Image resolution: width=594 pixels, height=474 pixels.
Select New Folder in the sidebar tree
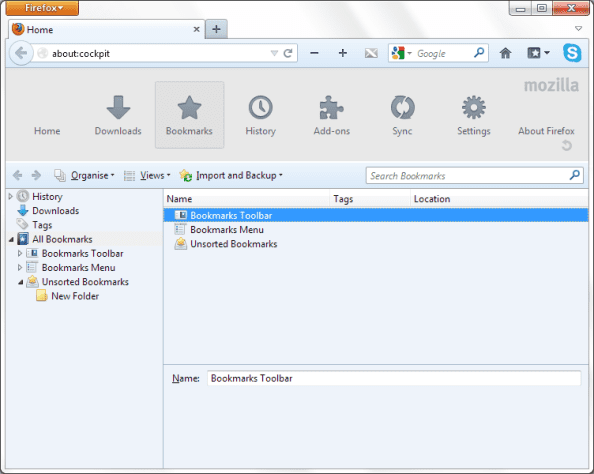tap(75, 296)
